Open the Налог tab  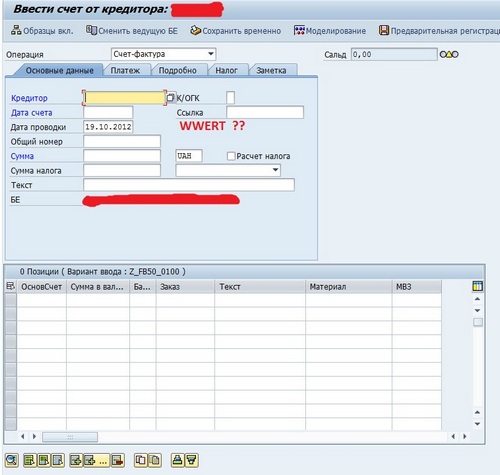tap(226, 70)
